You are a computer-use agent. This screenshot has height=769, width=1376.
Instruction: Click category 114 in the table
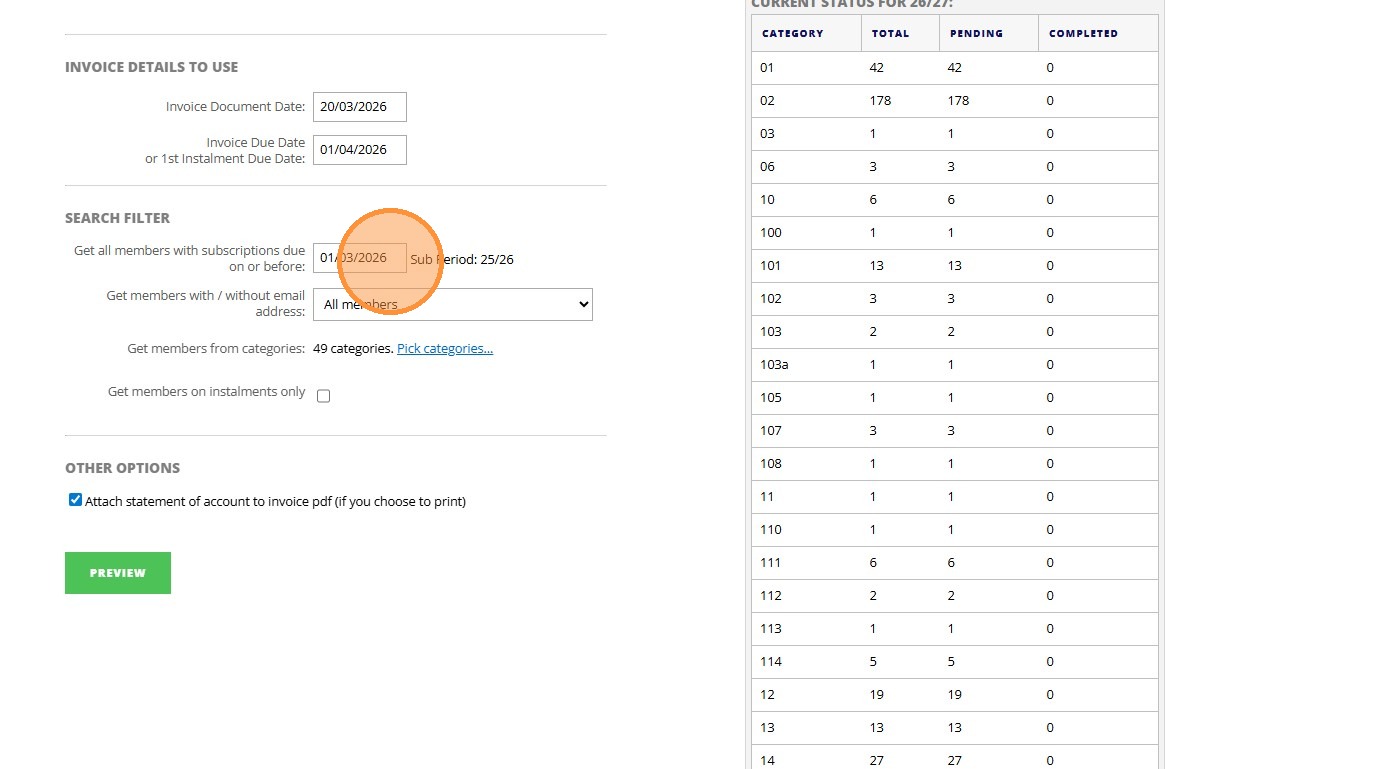(x=770, y=662)
